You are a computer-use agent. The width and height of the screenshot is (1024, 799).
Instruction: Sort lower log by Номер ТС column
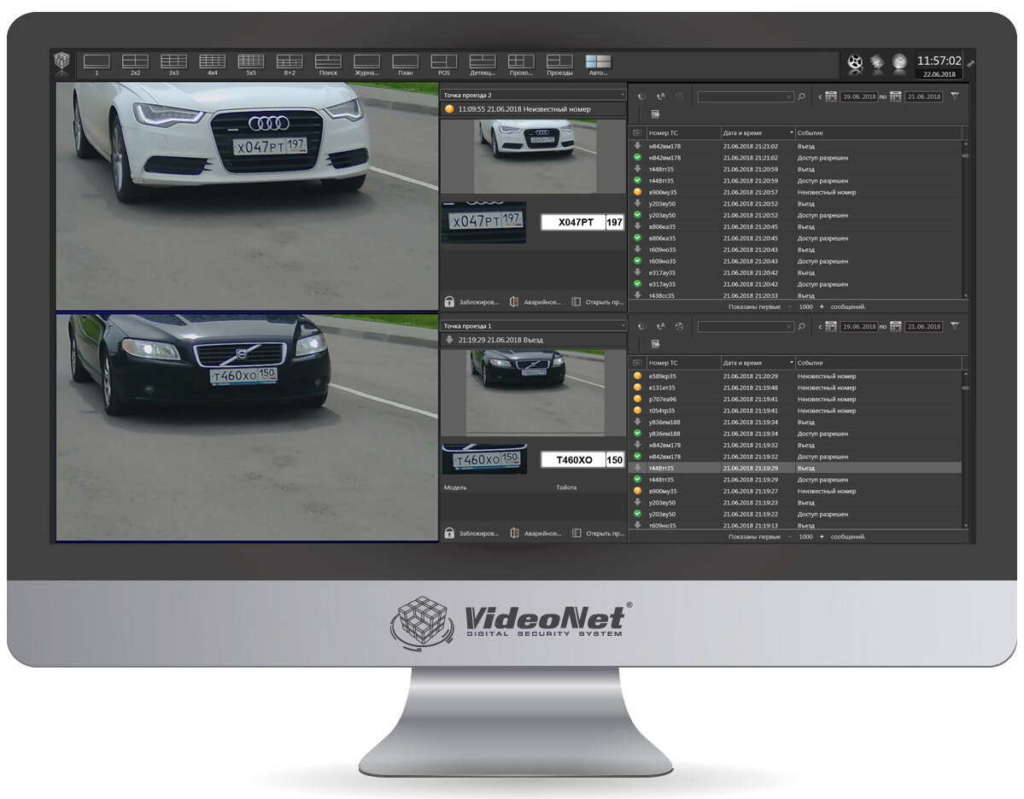(682, 363)
